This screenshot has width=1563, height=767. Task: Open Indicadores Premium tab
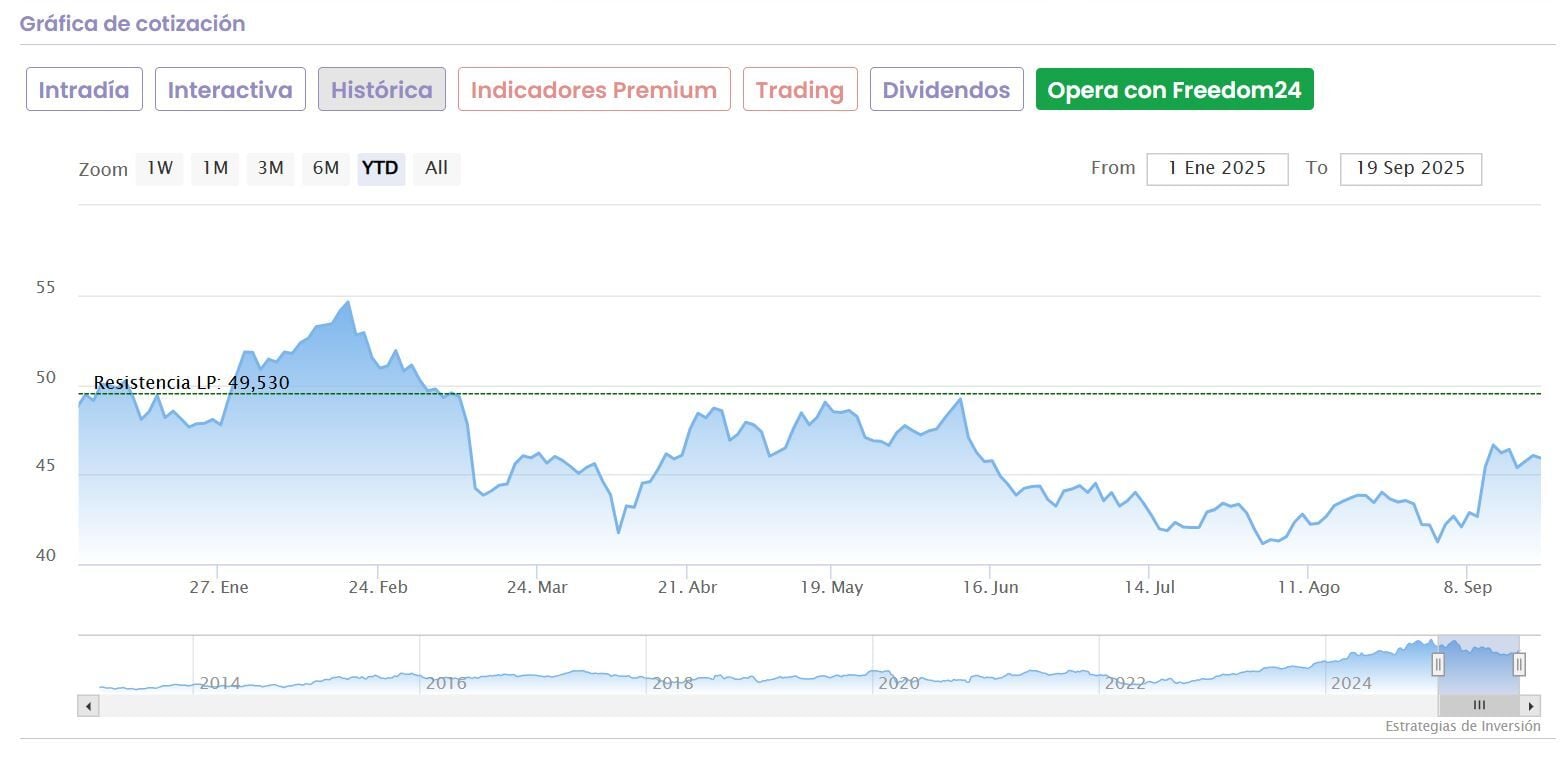point(594,90)
